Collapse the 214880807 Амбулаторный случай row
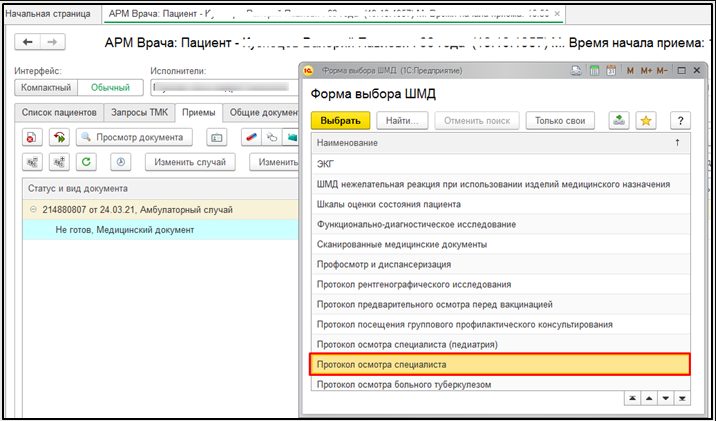This screenshot has height=421, width=716. click(33, 210)
